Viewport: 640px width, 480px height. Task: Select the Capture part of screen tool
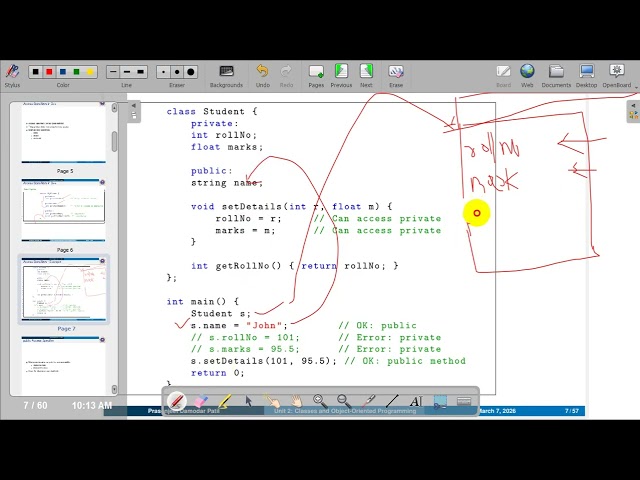(x=440, y=401)
